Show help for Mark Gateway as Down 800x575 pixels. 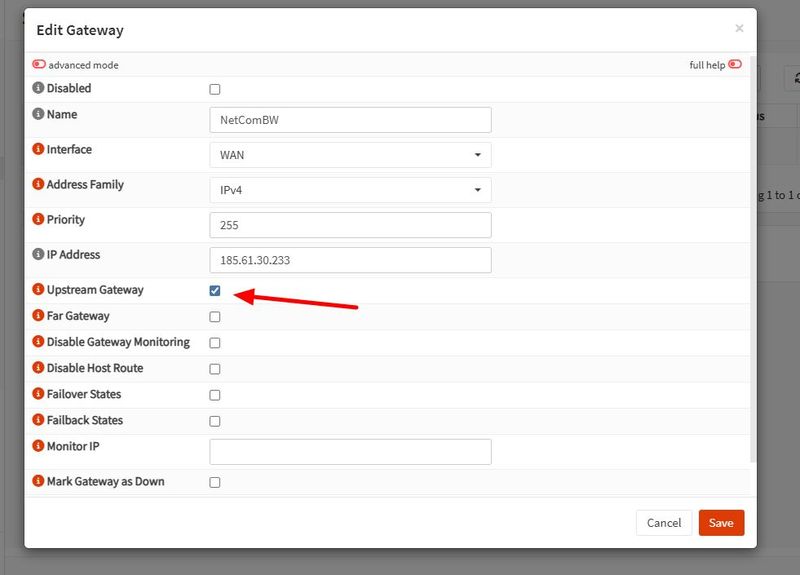coord(38,481)
